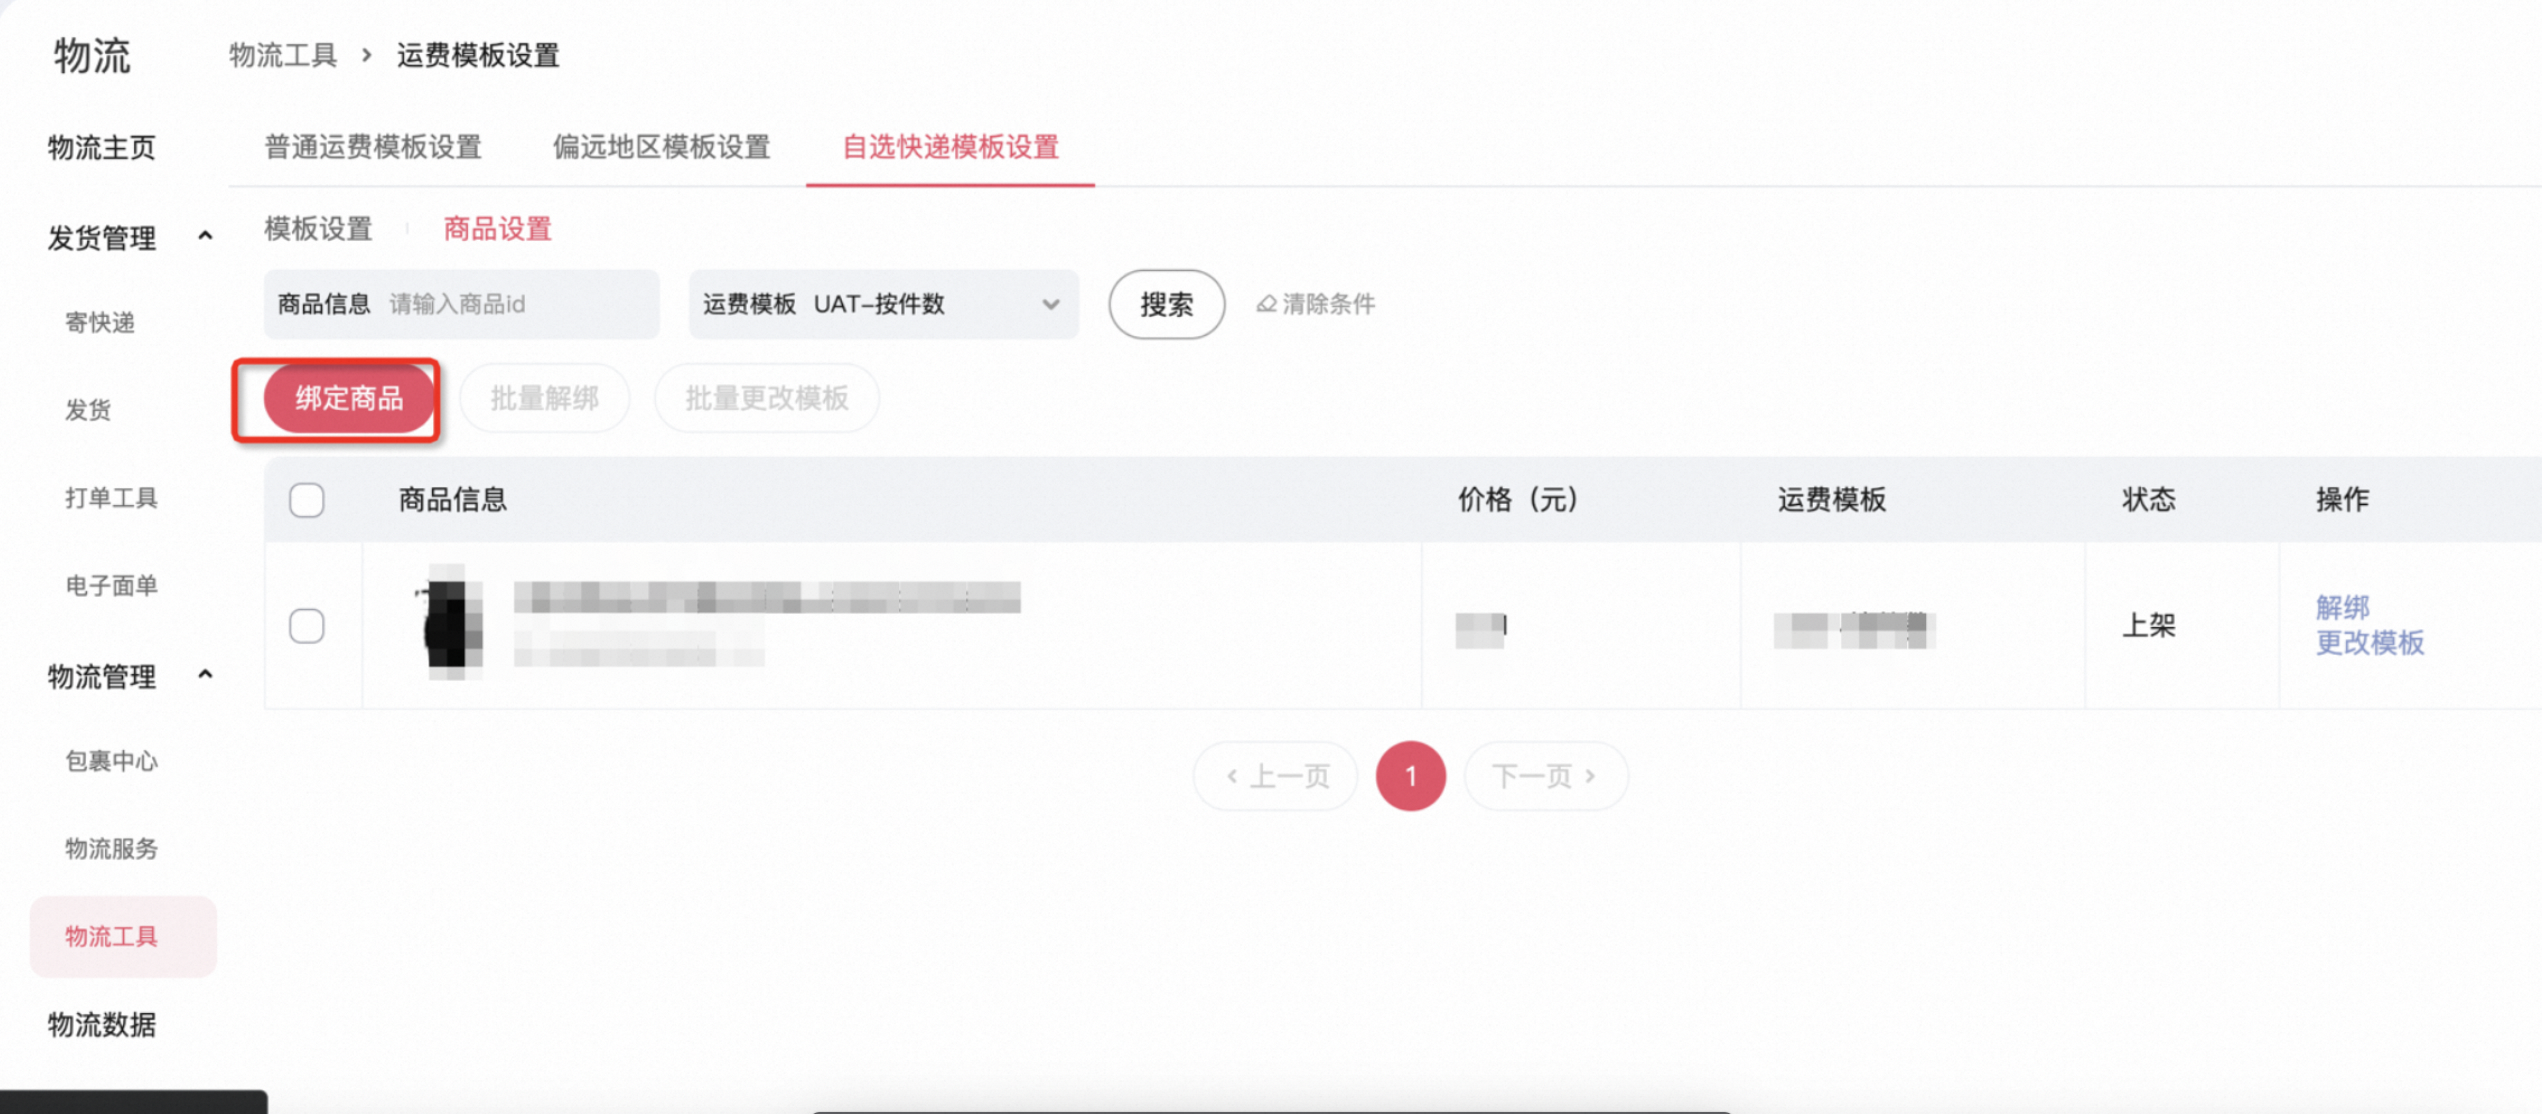The width and height of the screenshot is (2542, 1114).
Task: Click the 上一页 left arrow
Action: (x=1232, y=776)
